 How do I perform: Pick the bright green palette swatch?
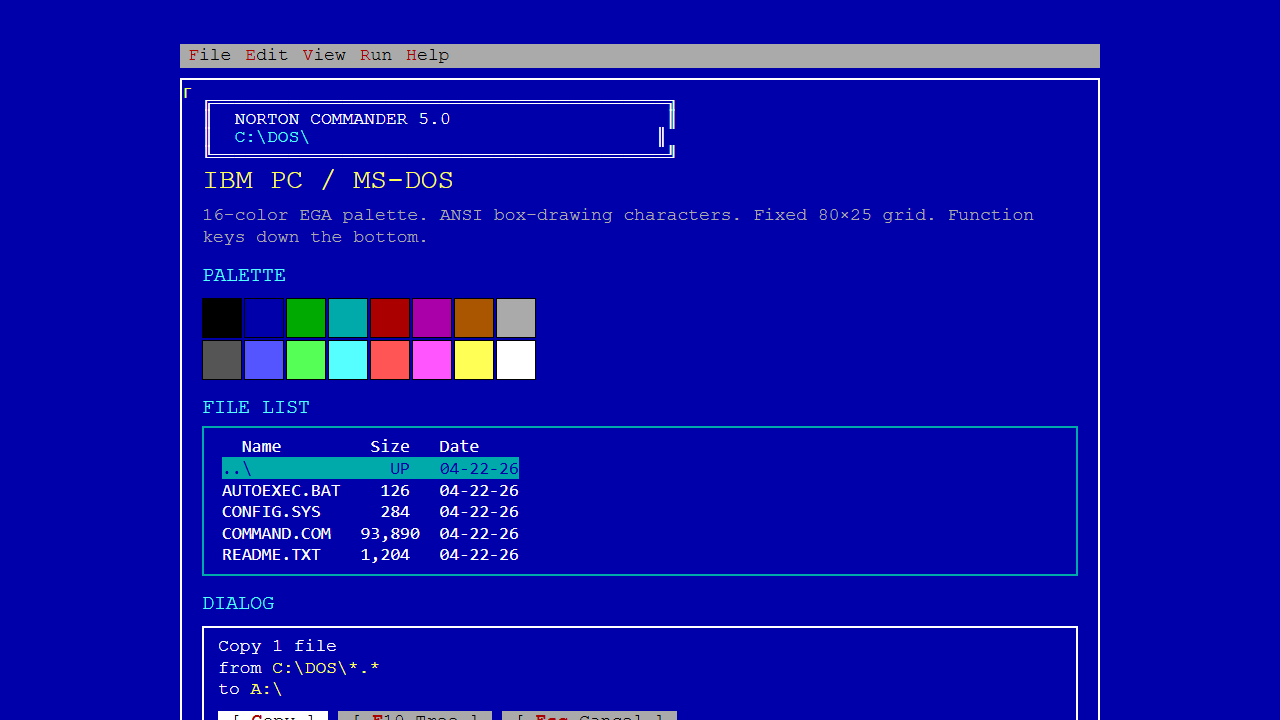tap(306, 360)
